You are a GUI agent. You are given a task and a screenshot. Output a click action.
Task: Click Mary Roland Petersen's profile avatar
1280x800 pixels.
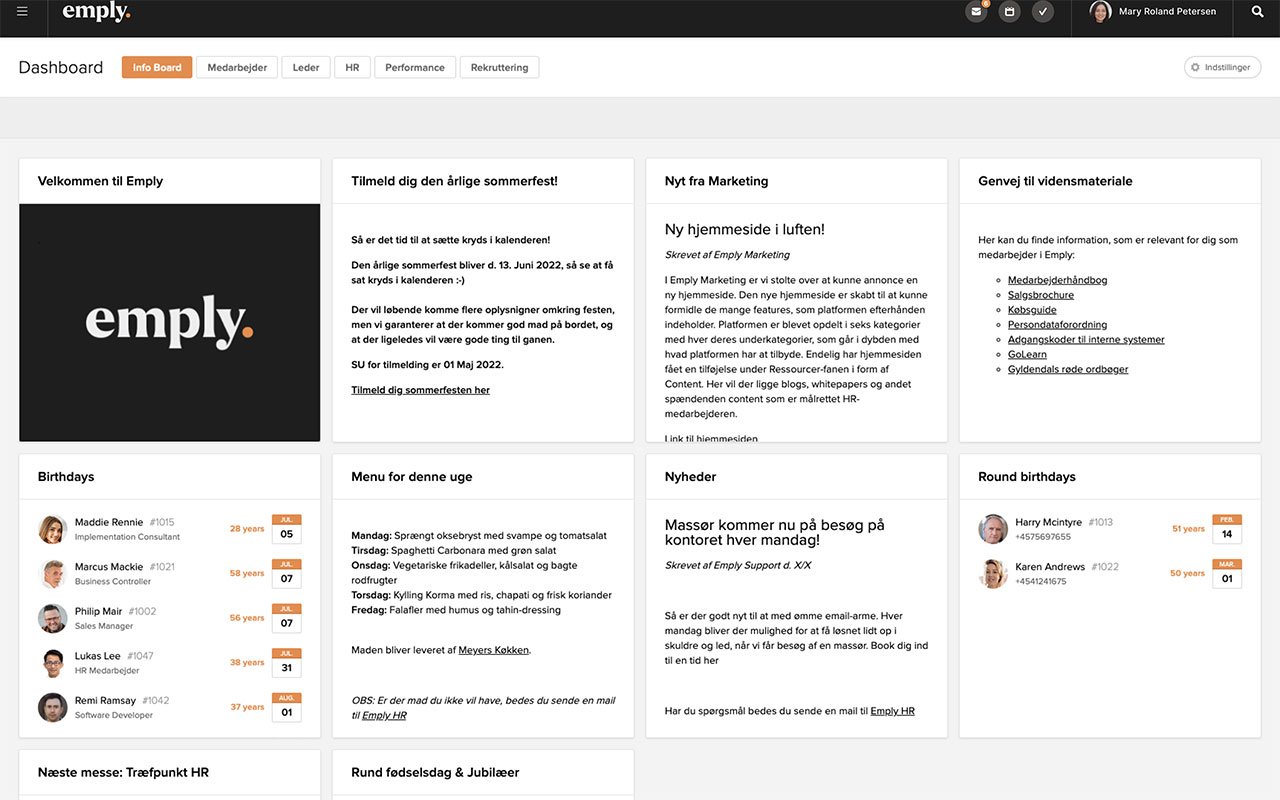pyautogui.click(x=1100, y=12)
